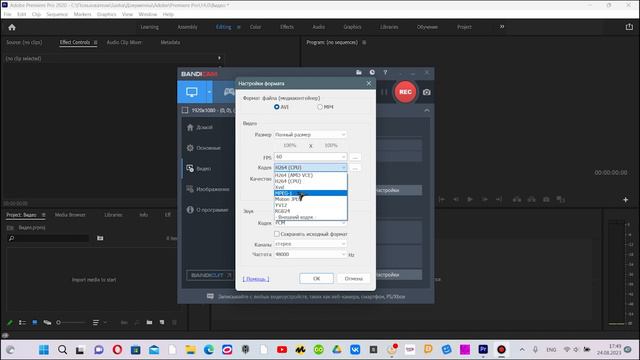
Task: Open the audio frequency (Частота) dropdown
Action: [310, 254]
